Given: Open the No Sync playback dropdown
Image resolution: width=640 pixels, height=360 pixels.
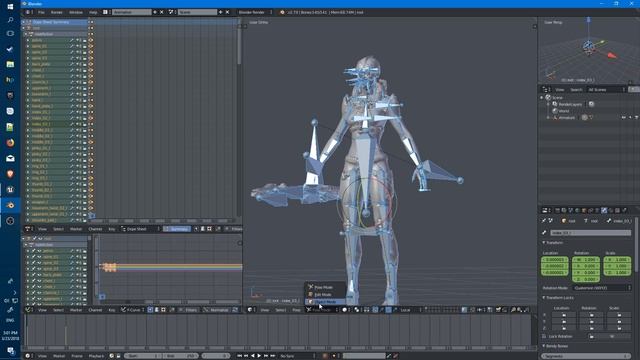Looking at the screenshot, I should coord(297,356).
